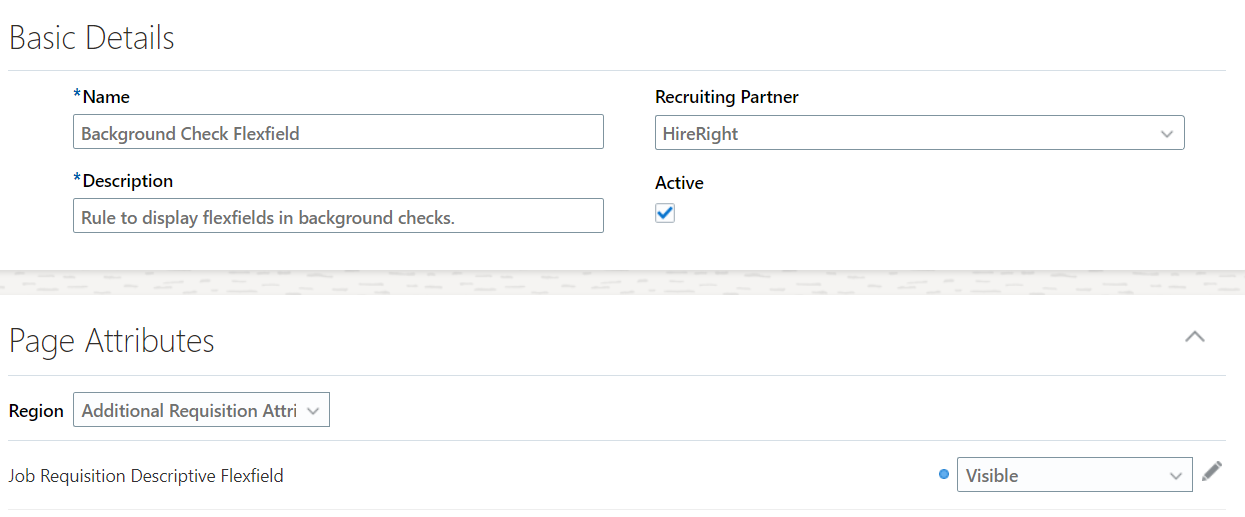The height and width of the screenshot is (517, 1245).
Task: Collapse the Page Attributes section
Action: [1194, 337]
